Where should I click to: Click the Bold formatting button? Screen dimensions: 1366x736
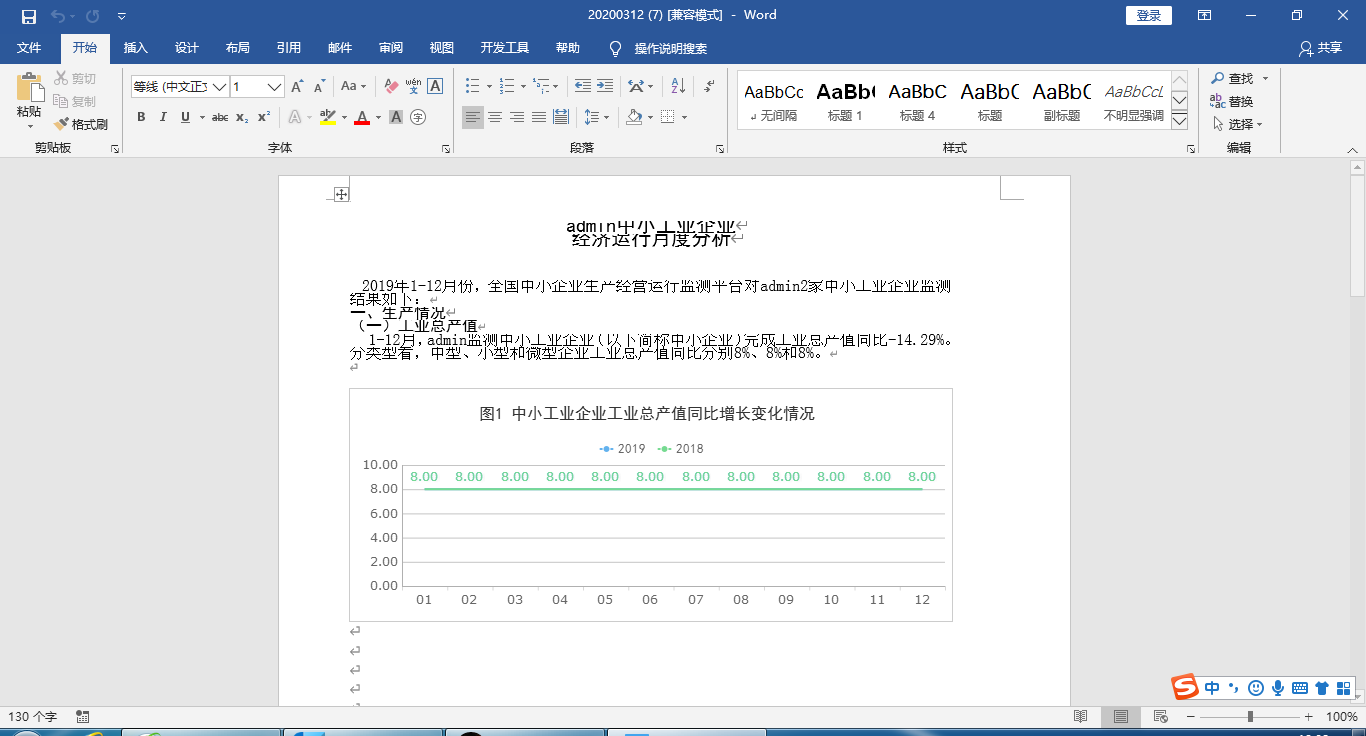[x=141, y=117]
